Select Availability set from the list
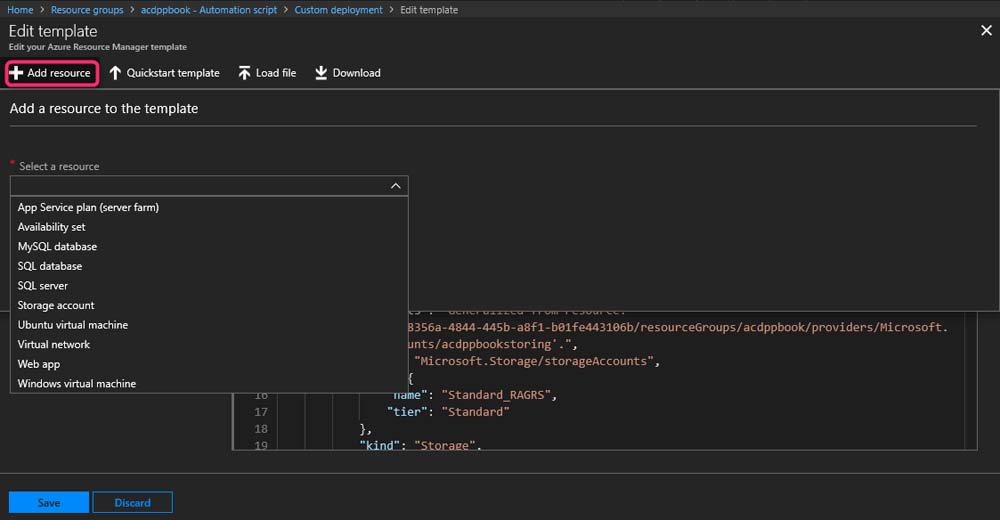Screen dimensions: 1000x520 point(51,227)
